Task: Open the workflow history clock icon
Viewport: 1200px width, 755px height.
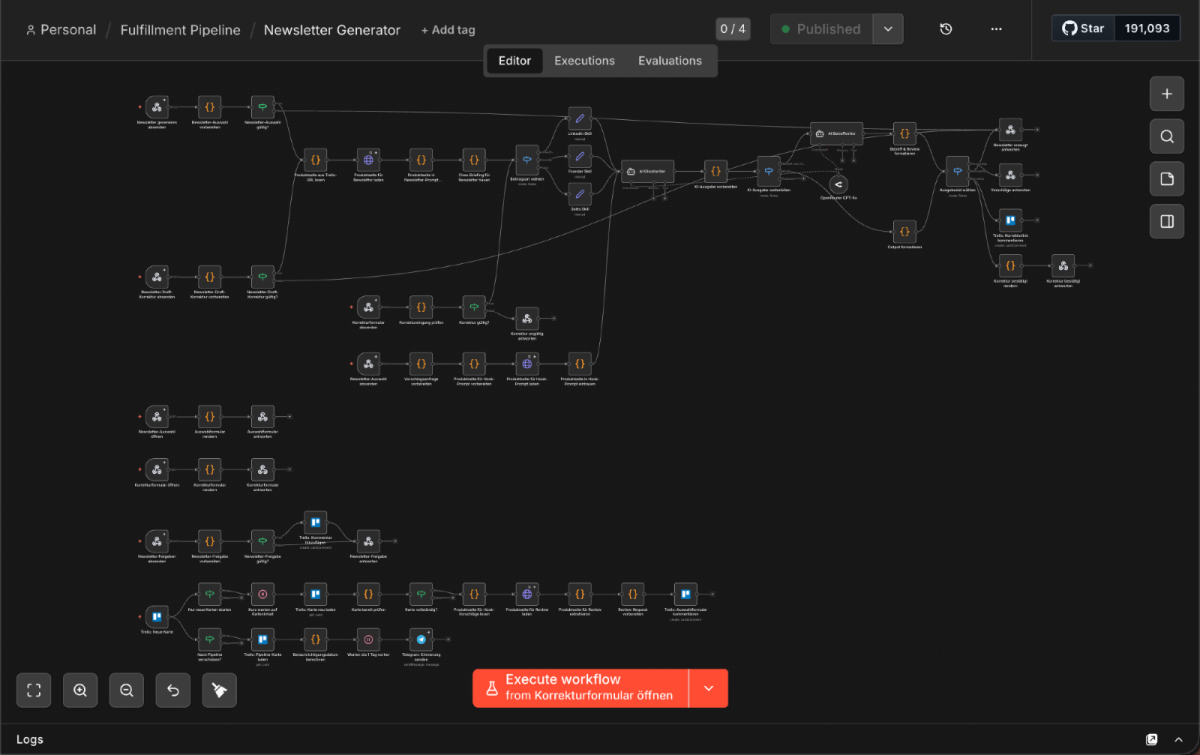Action: pos(946,29)
